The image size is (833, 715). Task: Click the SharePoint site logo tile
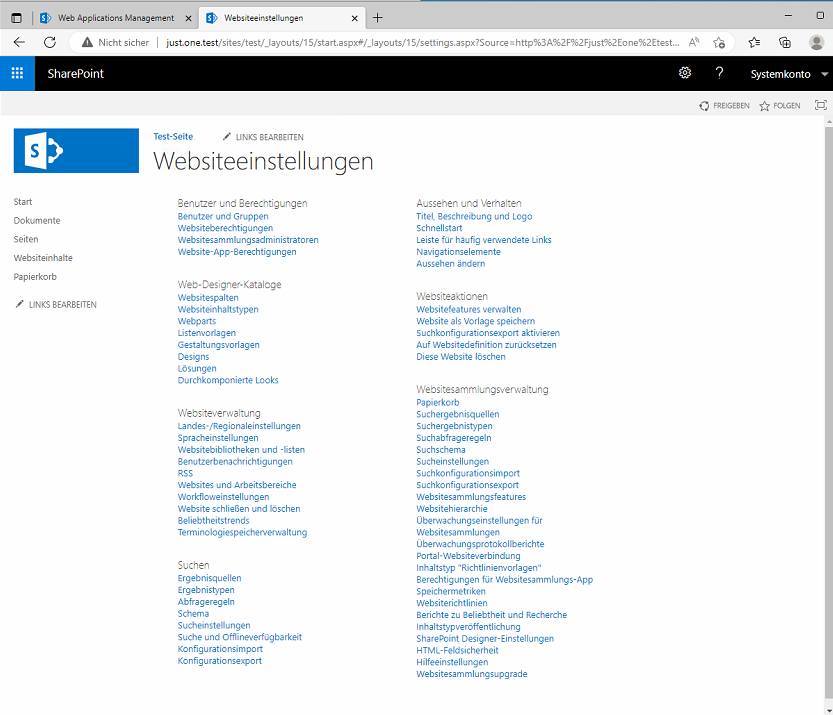pos(76,150)
